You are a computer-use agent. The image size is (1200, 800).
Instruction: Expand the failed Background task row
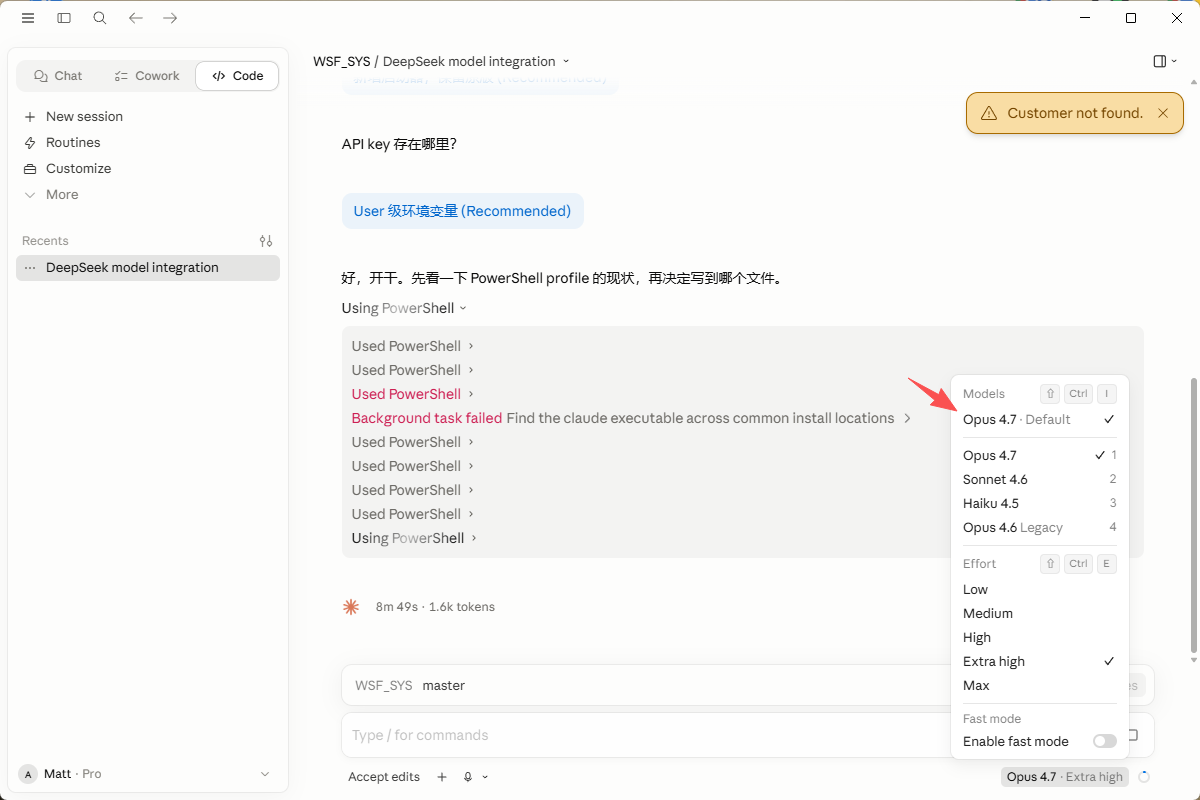(631, 418)
